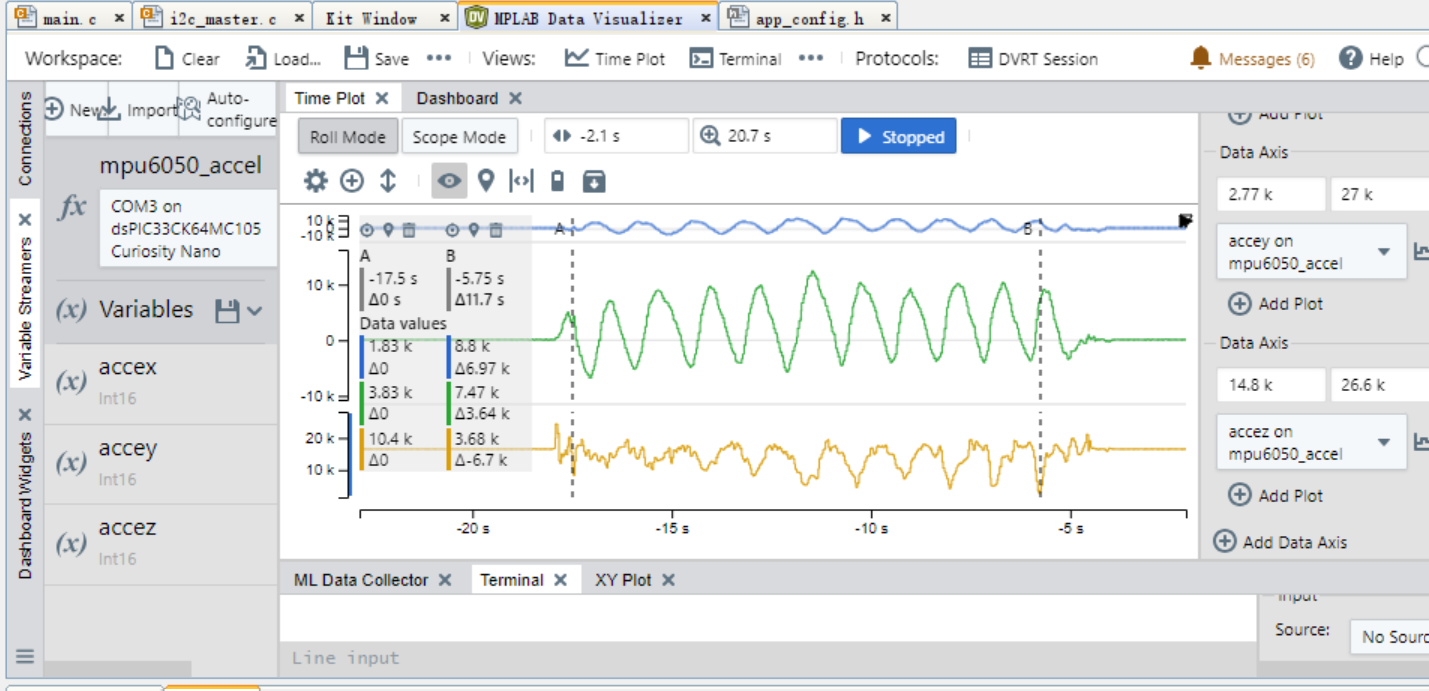This screenshot has width=1429, height=691.
Task: Click cursor B's pin icon
Action: 474,230
